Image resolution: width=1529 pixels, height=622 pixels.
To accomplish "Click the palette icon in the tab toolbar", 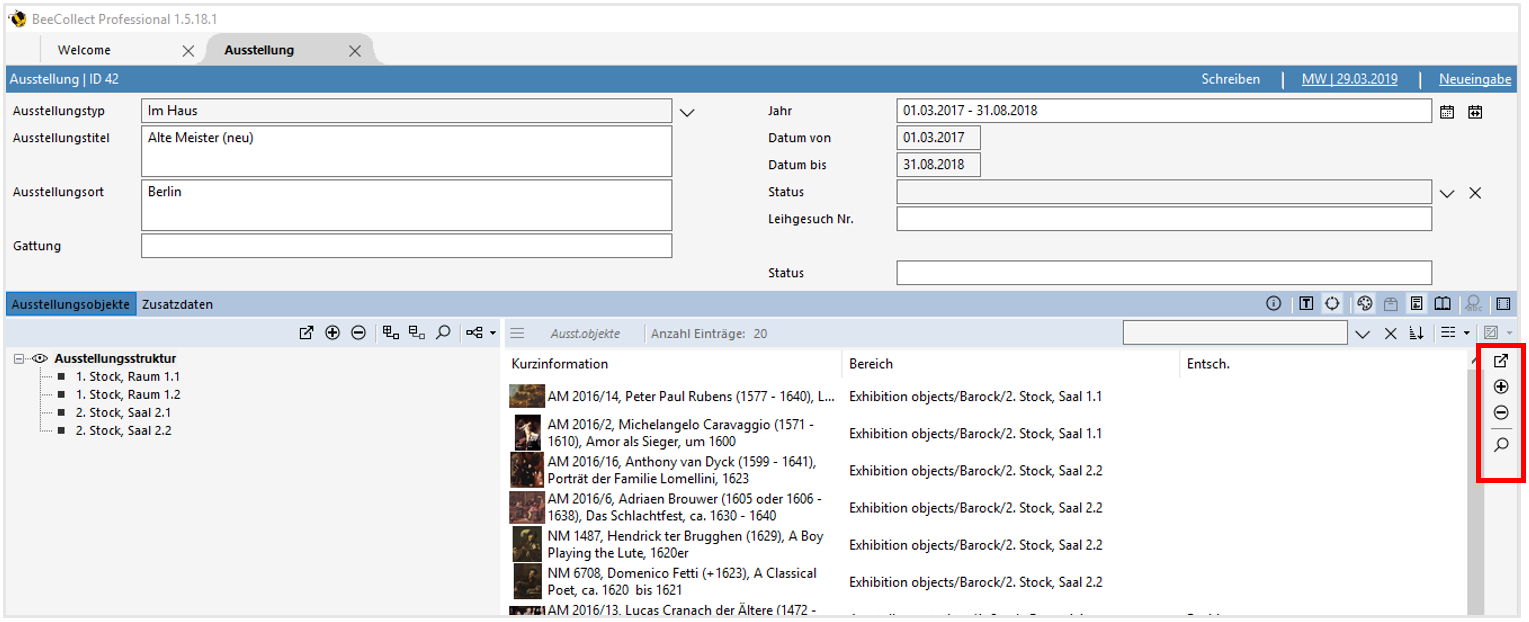I will point(1365,304).
